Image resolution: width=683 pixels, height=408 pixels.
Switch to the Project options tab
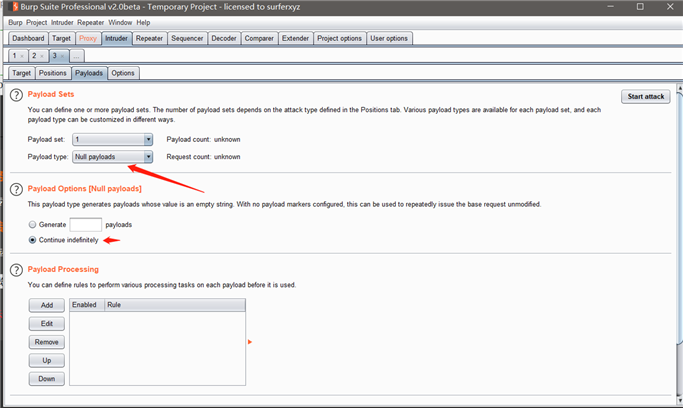(339, 38)
